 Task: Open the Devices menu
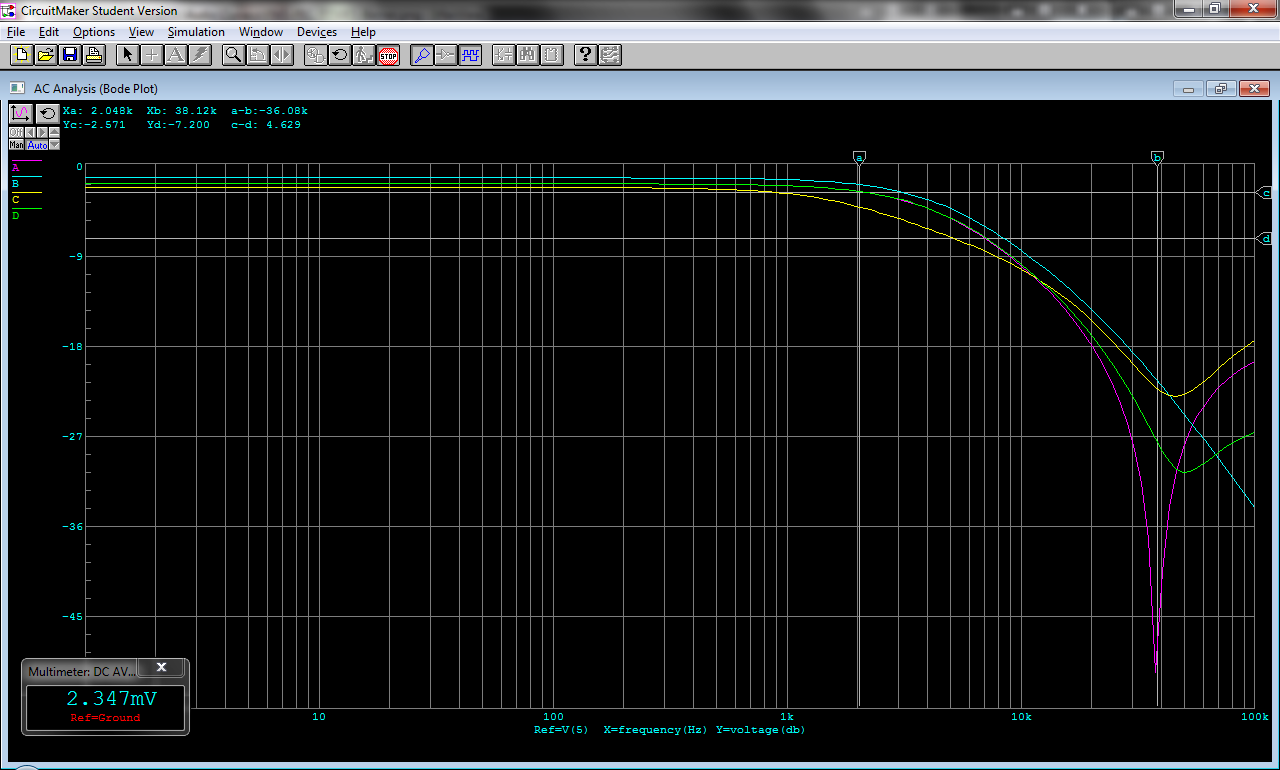tap(317, 32)
